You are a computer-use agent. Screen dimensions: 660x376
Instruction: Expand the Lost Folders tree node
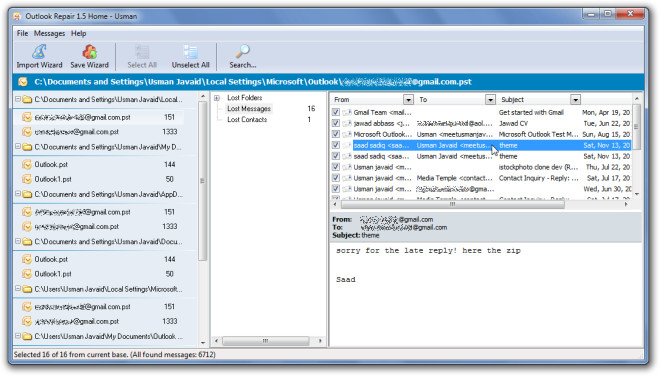pos(217,98)
